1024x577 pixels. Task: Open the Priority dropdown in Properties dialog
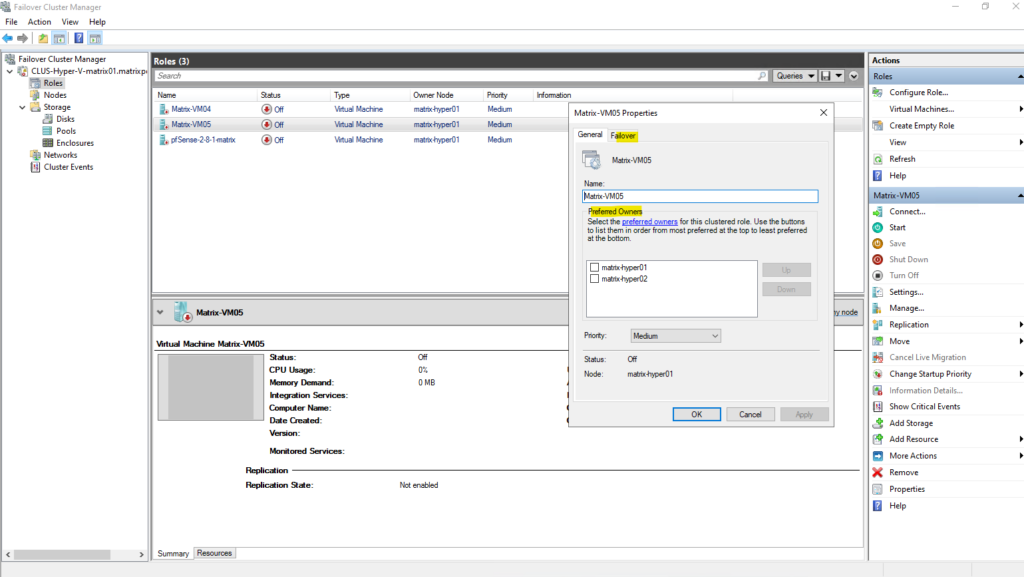point(675,336)
